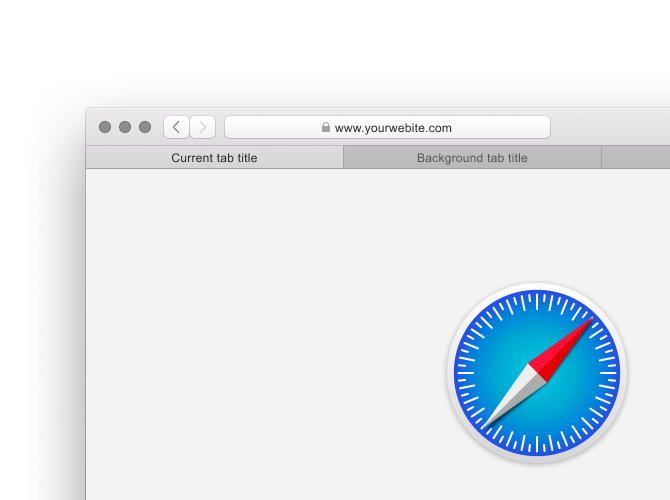Click the large Safari compass icon
The width and height of the screenshot is (670, 500).
point(537,373)
